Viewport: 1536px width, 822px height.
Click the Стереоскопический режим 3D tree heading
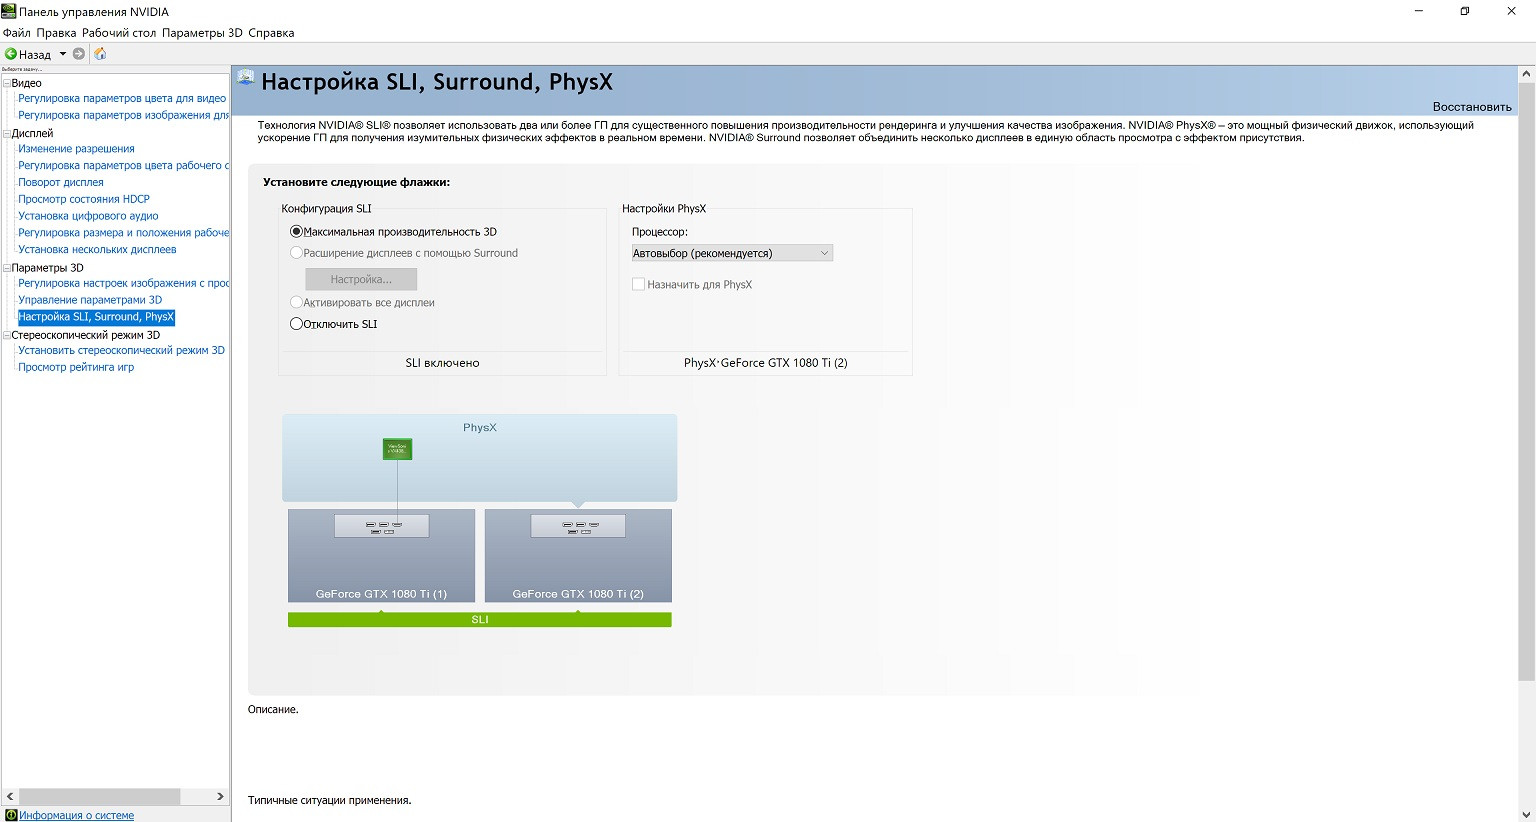(x=85, y=335)
